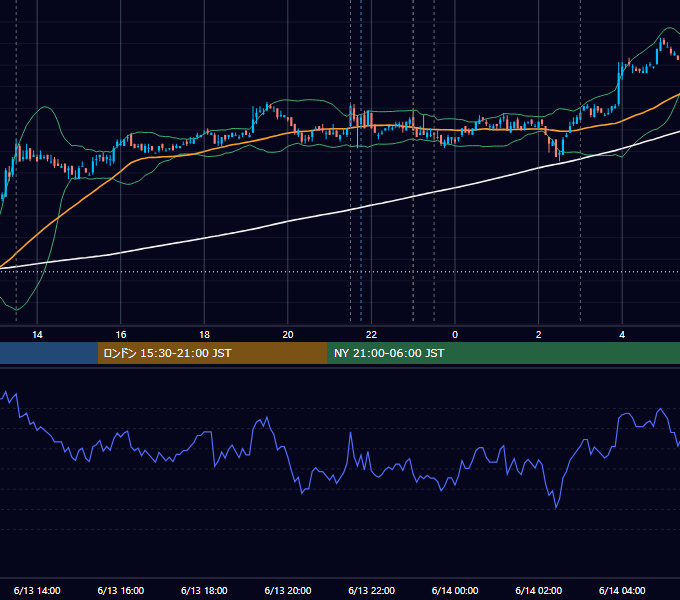Click the 16 hour label on price chart axis
The image size is (680, 600).
coord(121,335)
